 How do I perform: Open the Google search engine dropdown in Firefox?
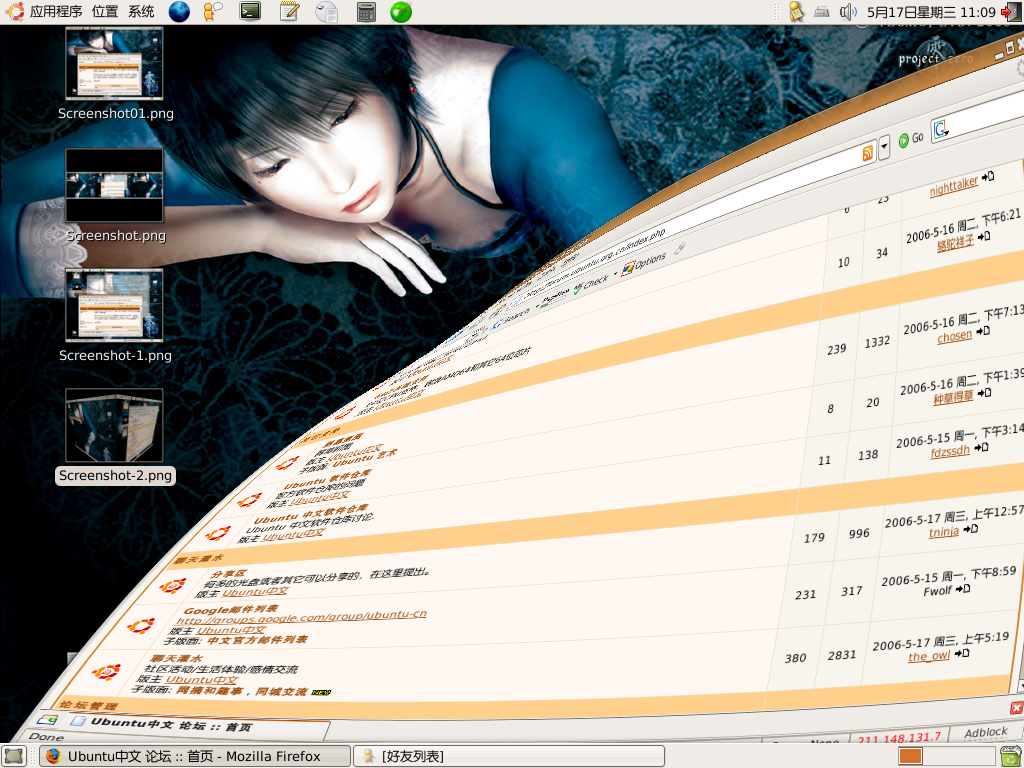[x=940, y=130]
